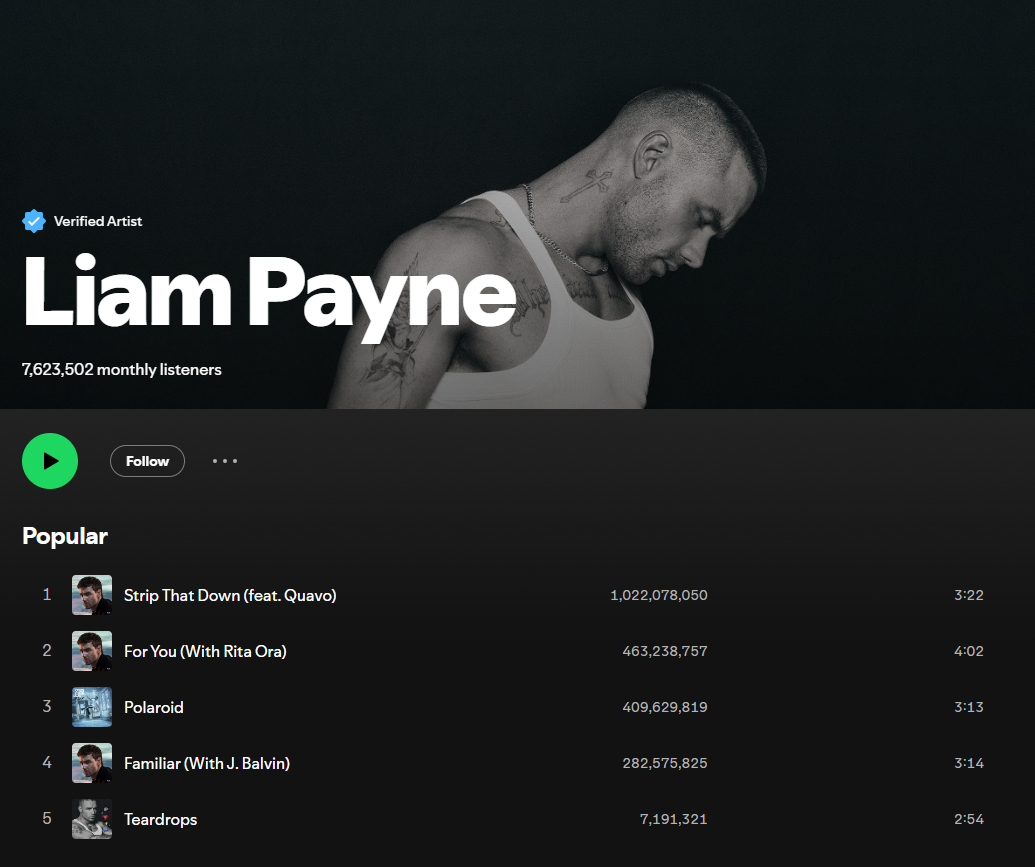Open For You (With Rita Ora) track

[205, 652]
